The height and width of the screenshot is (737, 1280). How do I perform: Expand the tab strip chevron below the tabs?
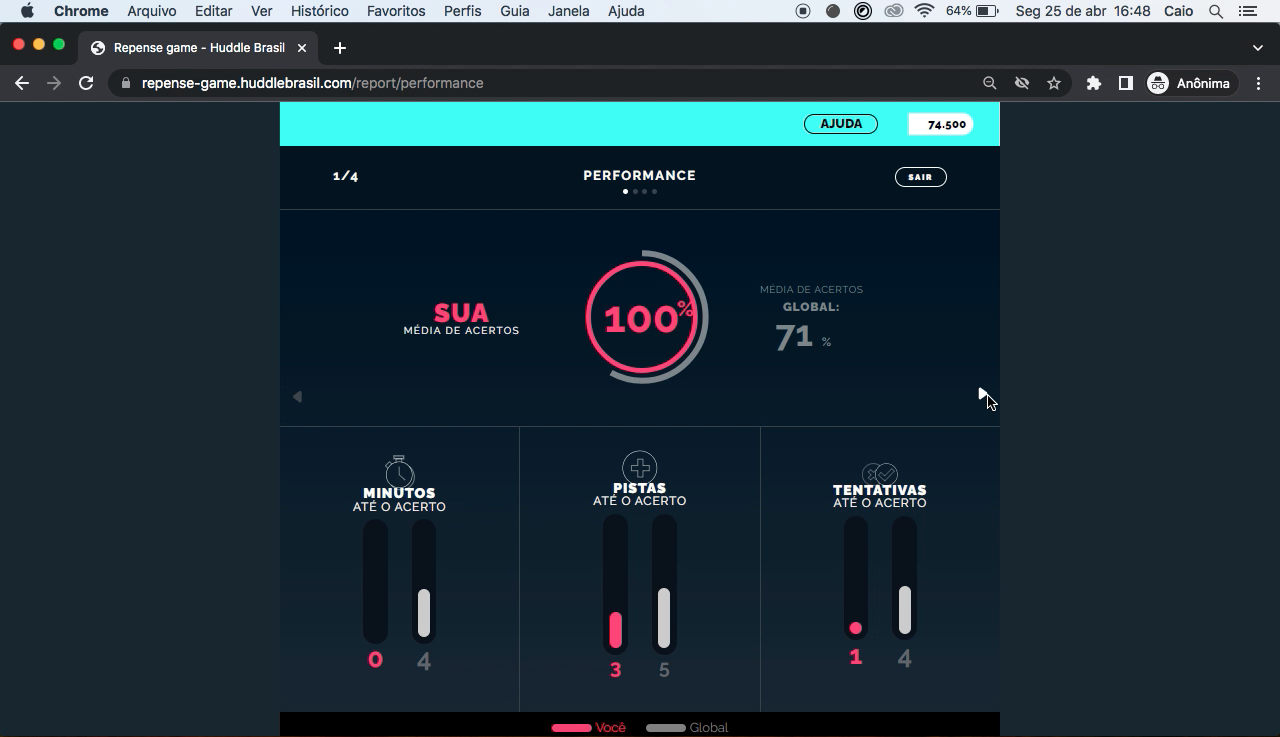(1257, 47)
